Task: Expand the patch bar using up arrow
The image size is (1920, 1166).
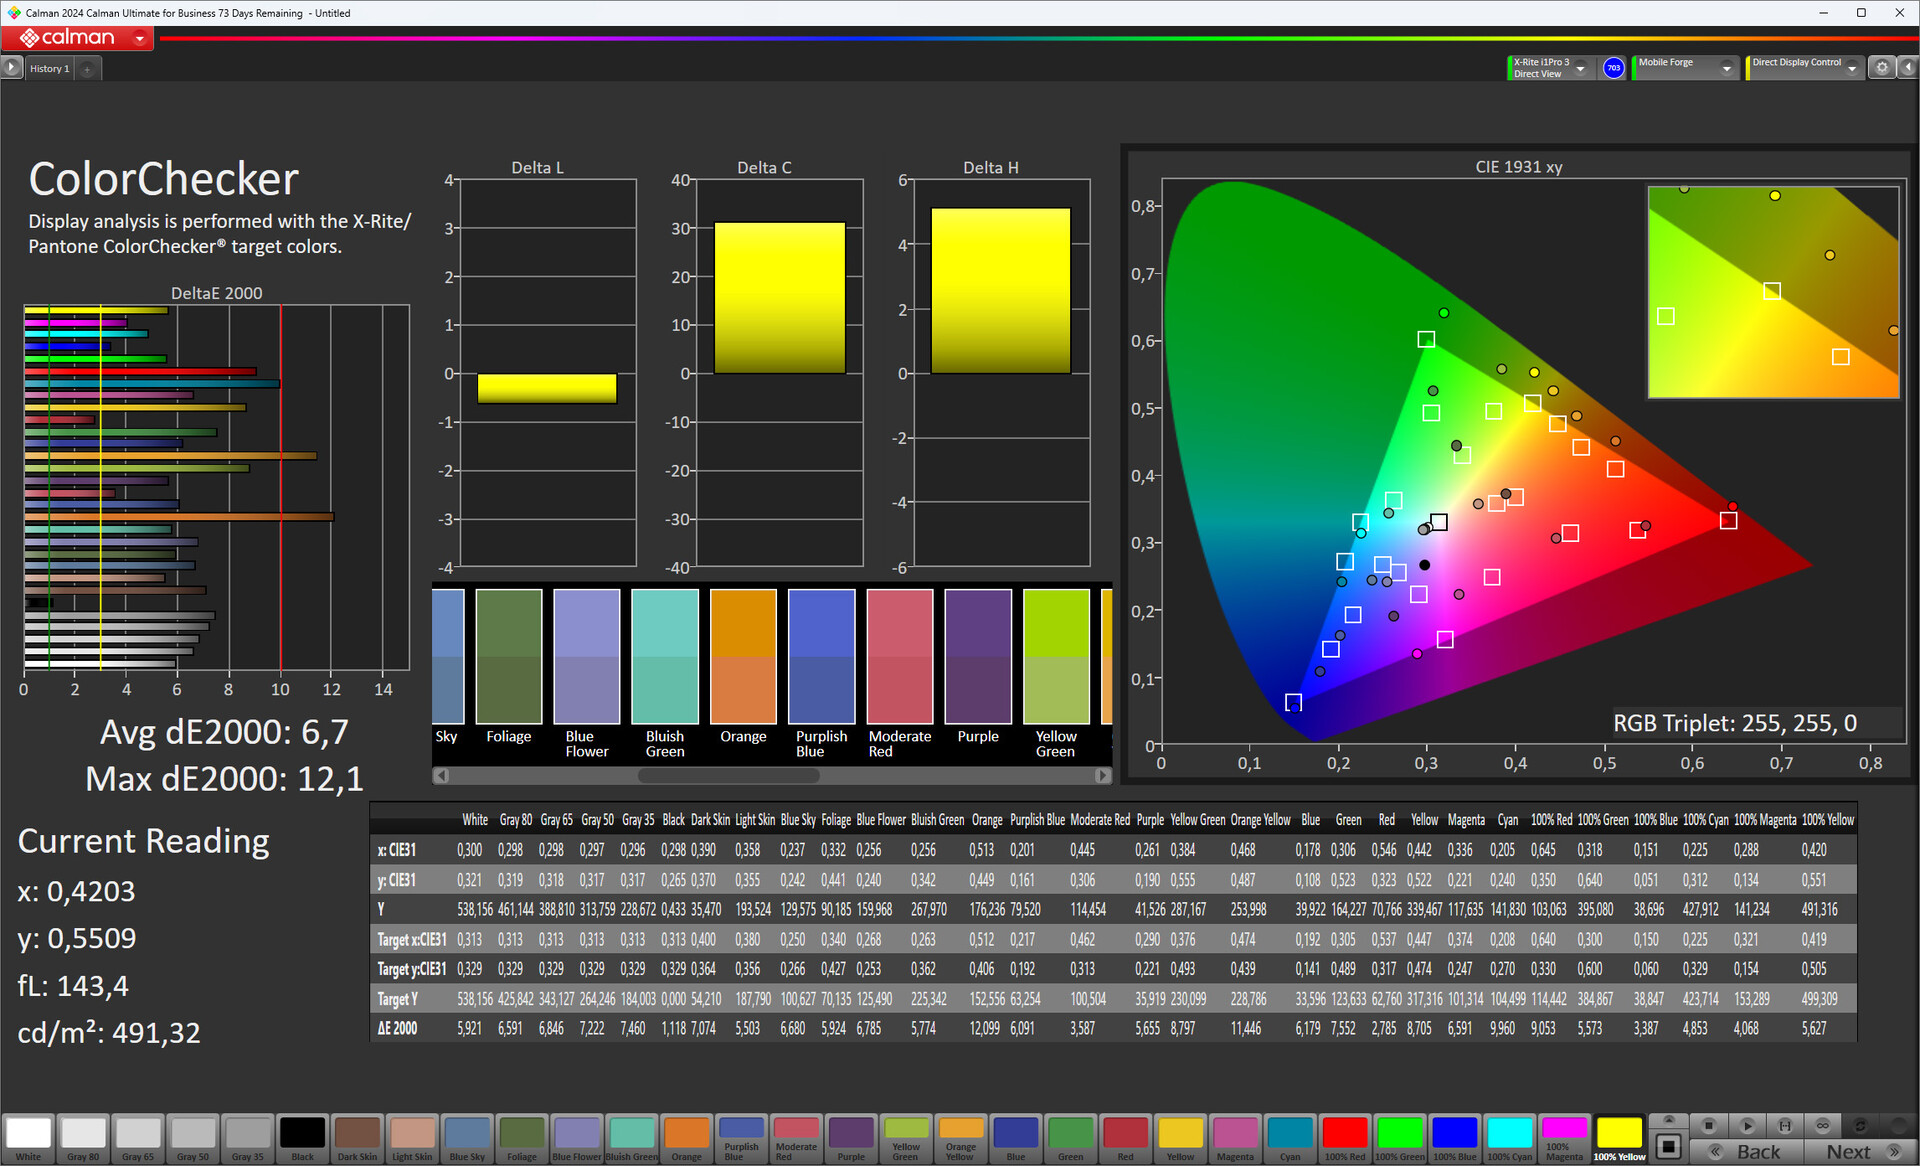Action: 1667,1120
